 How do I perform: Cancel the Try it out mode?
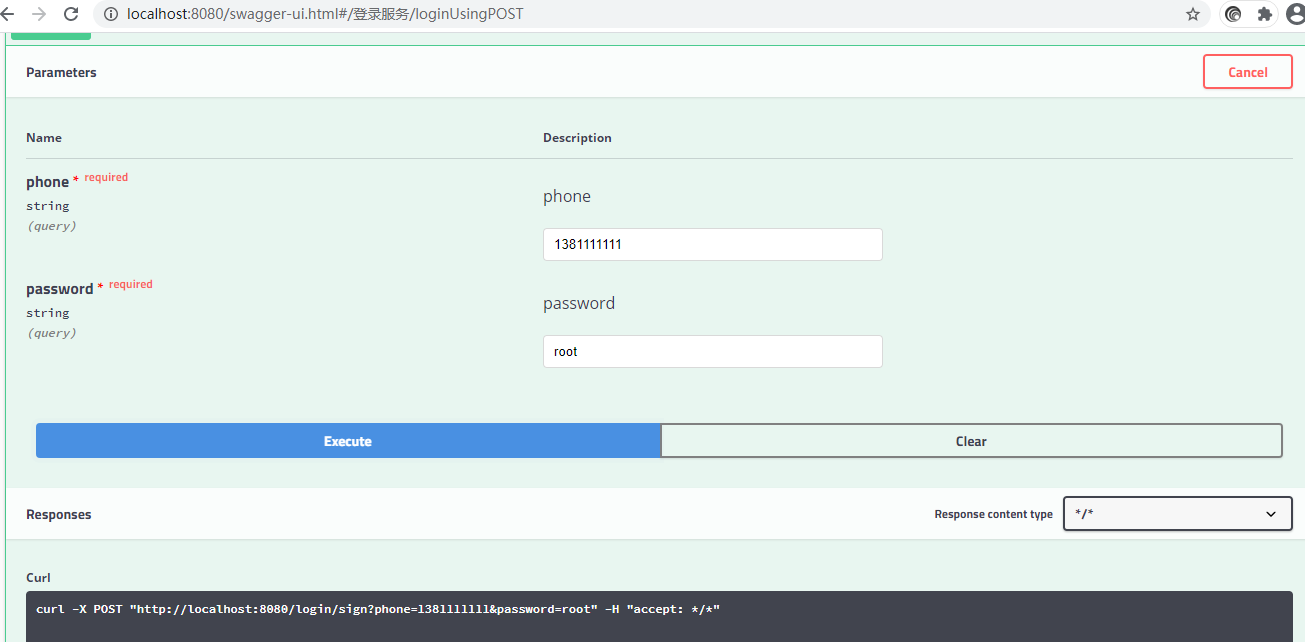pyautogui.click(x=1248, y=72)
